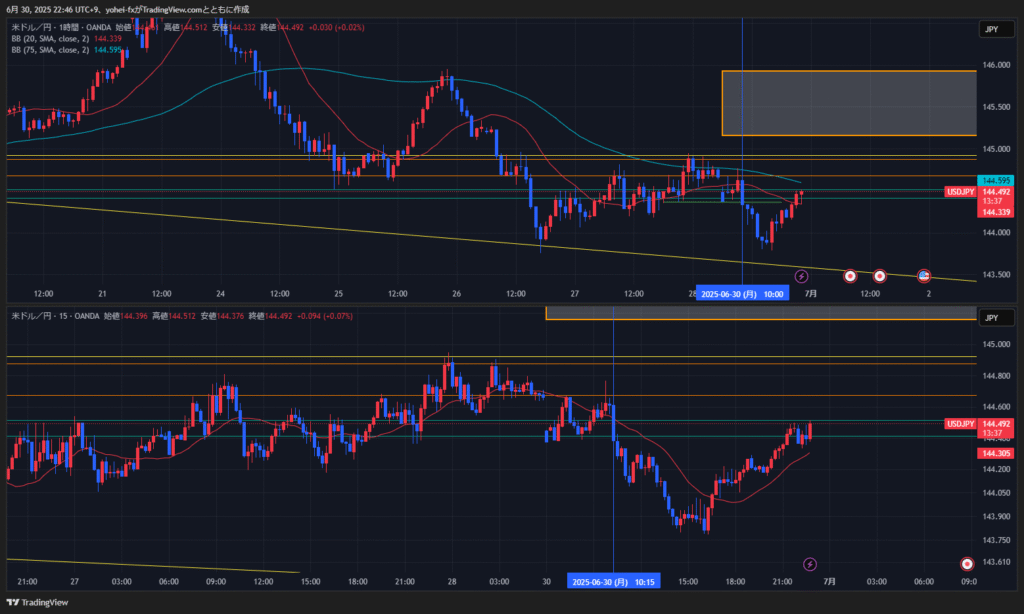Open the Japan flag event icon in 15-minute chart

[967, 564]
